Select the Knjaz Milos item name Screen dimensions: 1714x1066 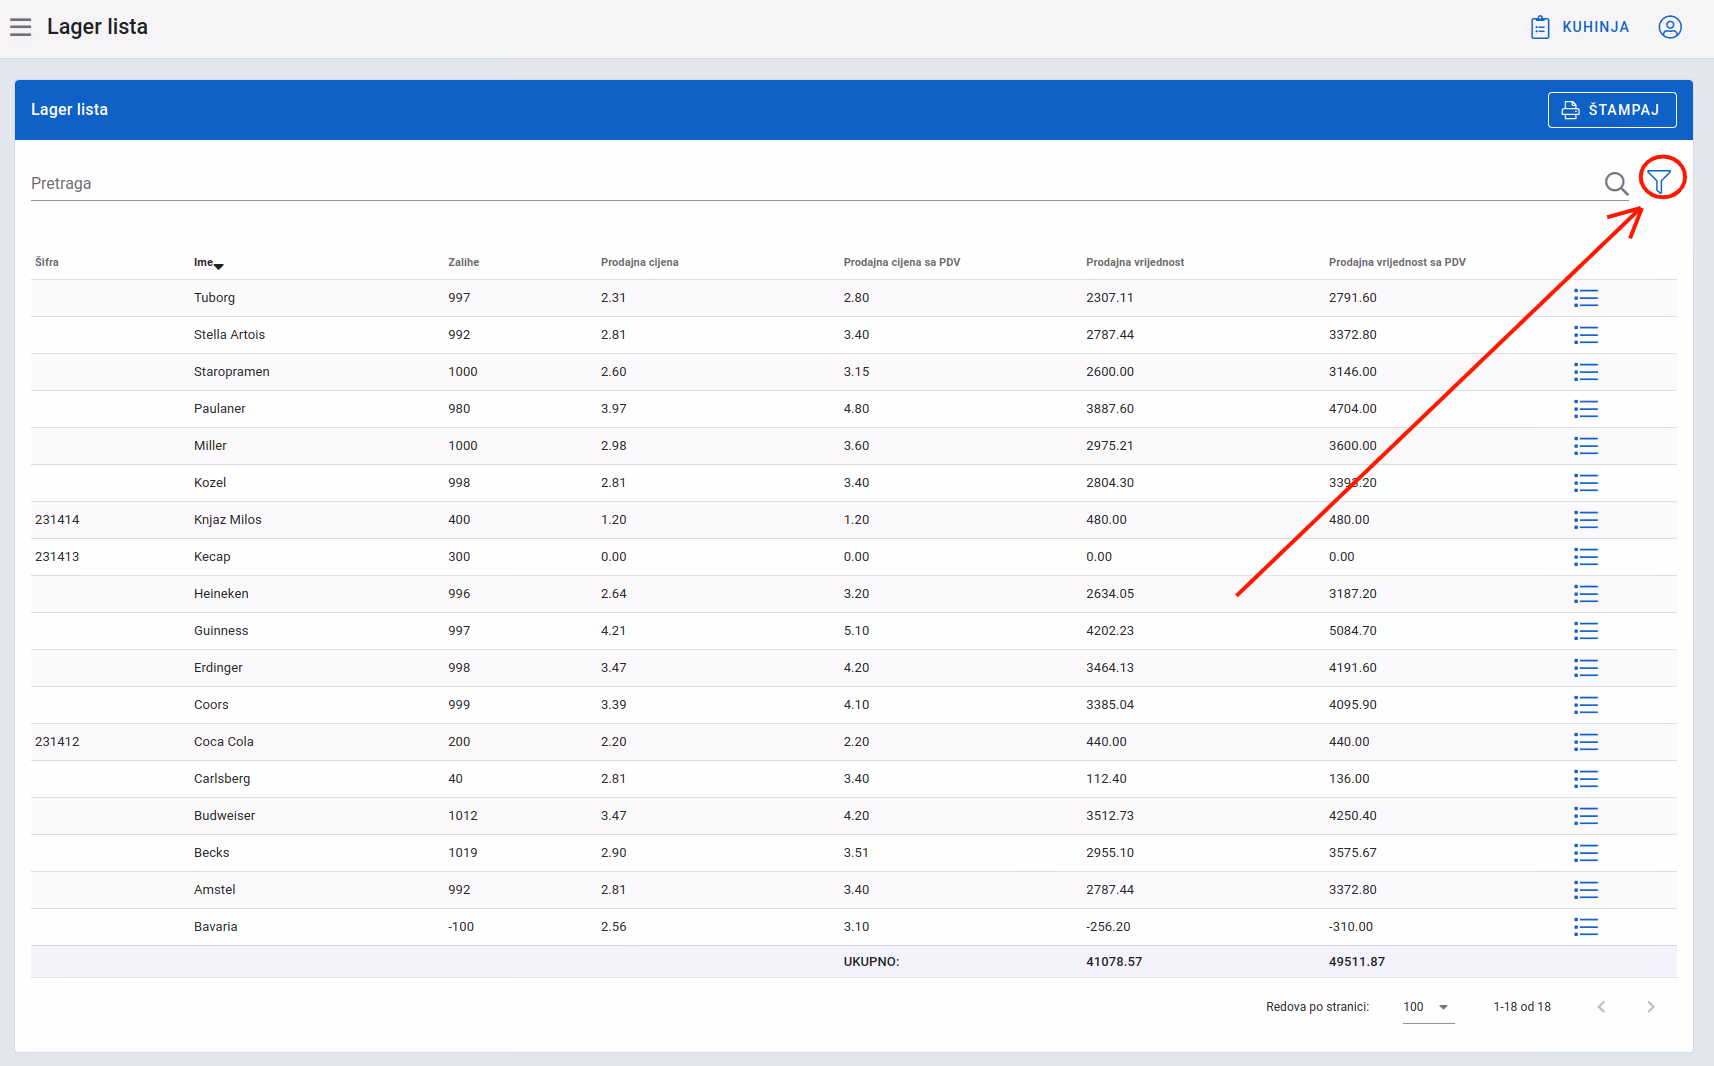pos(228,520)
